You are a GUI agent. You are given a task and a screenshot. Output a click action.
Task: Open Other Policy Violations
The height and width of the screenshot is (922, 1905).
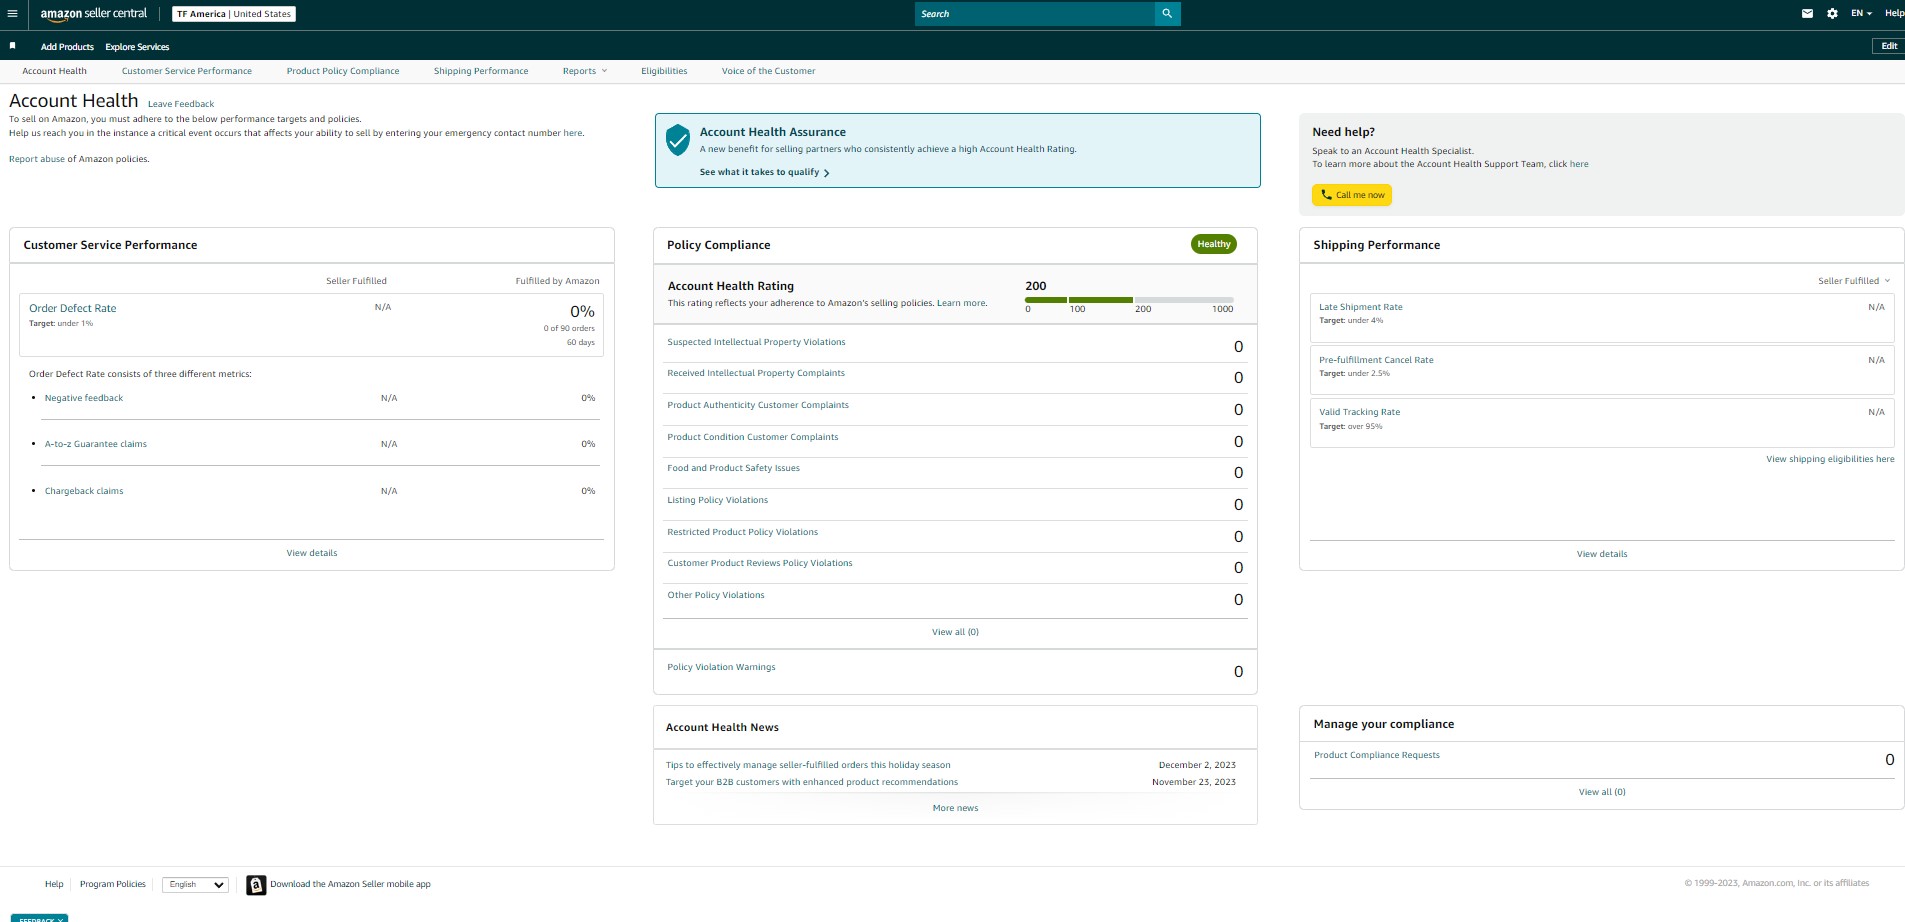(716, 595)
